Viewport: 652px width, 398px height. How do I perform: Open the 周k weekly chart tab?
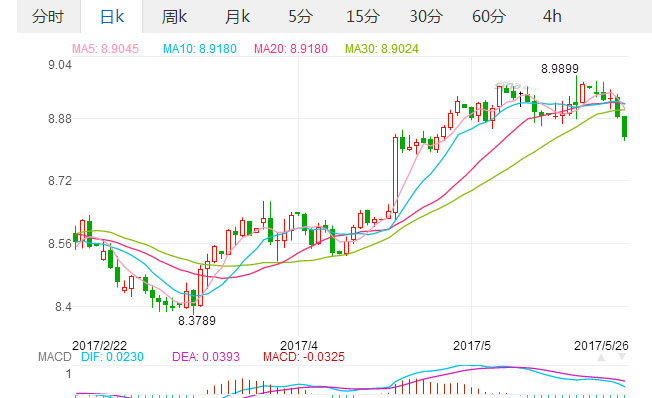click(174, 16)
